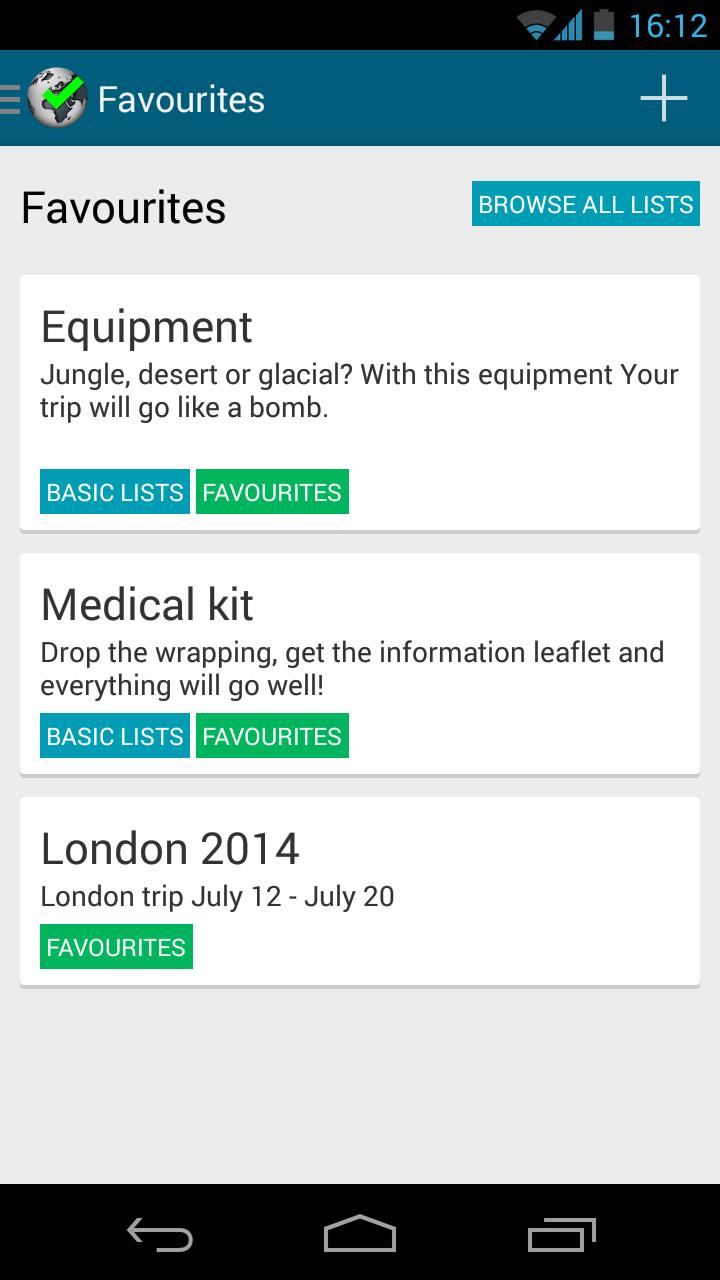Open the recent apps overview
Screen dimensions: 720x1280
(561, 1235)
